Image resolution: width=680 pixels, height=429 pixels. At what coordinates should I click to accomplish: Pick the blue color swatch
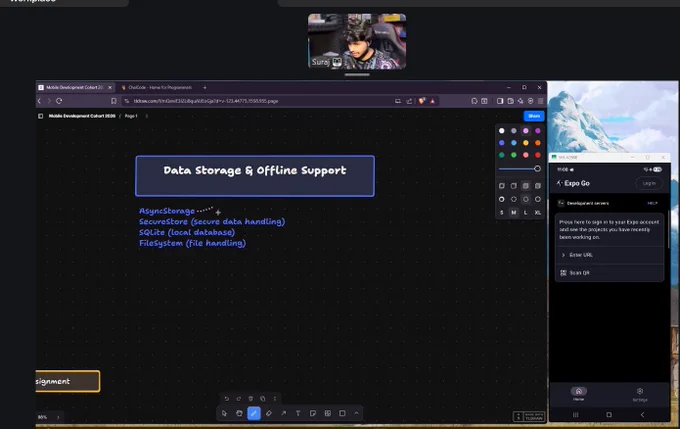(x=502, y=143)
